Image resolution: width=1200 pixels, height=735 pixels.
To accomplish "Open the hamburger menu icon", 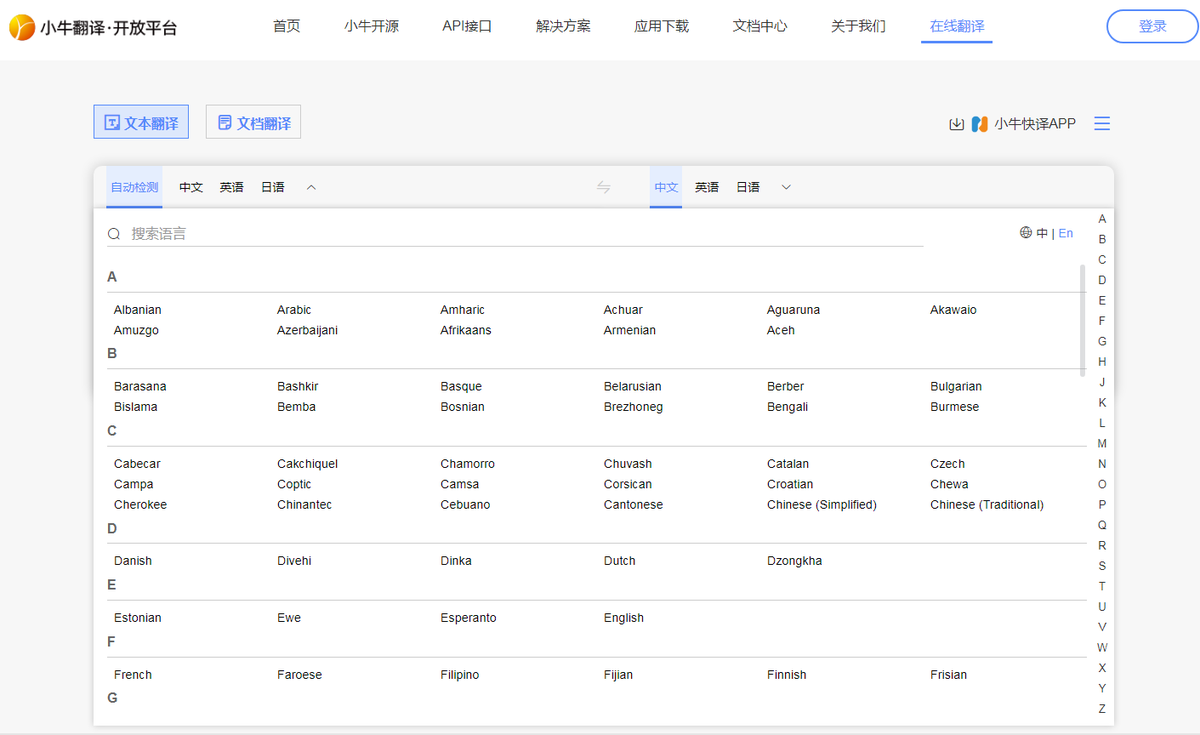I will click(x=1102, y=124).
